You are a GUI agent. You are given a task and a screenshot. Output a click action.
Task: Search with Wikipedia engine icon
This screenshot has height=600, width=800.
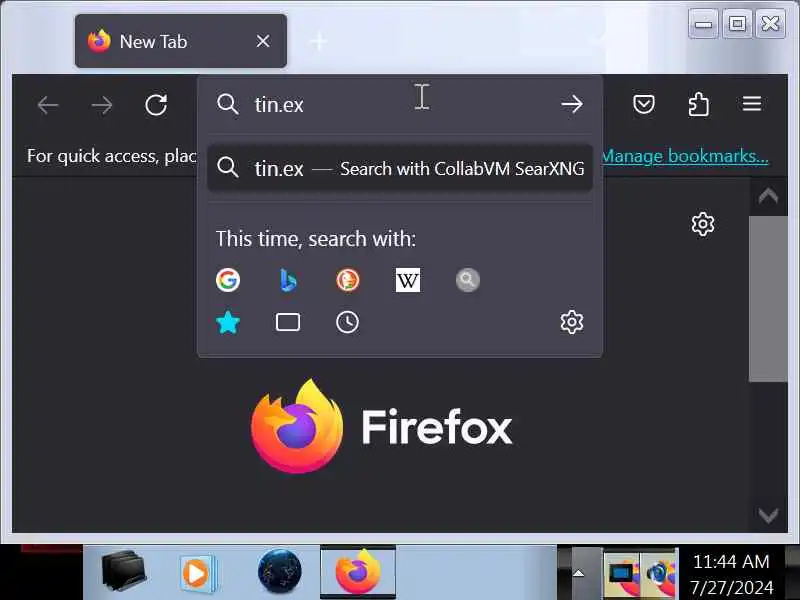408,280
